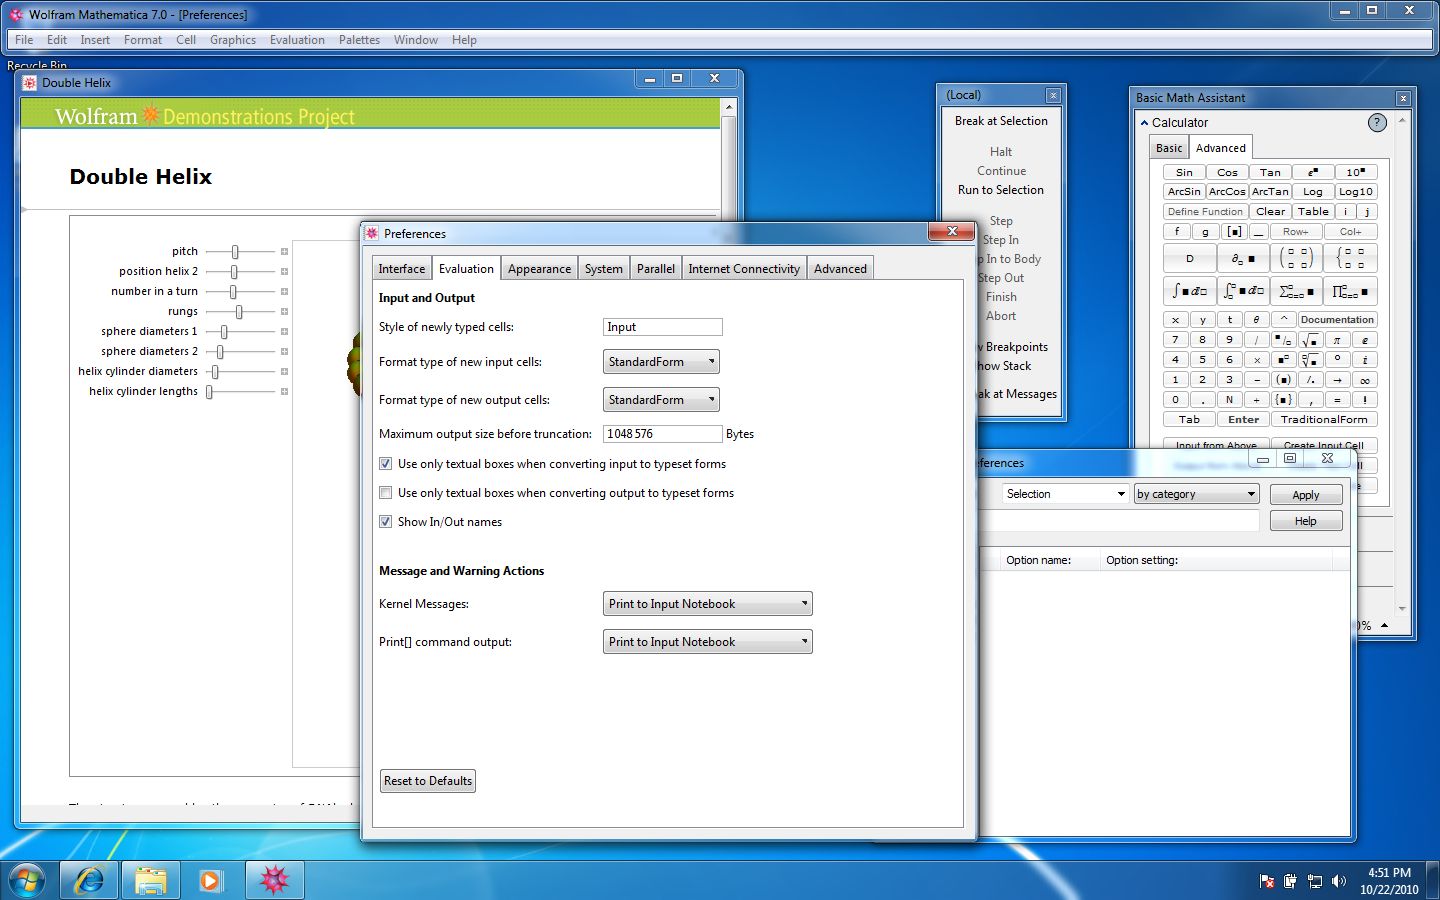Click the plus toggle beside pitch slider
The height and width of the screenshot is (900, 1440).
284,252
